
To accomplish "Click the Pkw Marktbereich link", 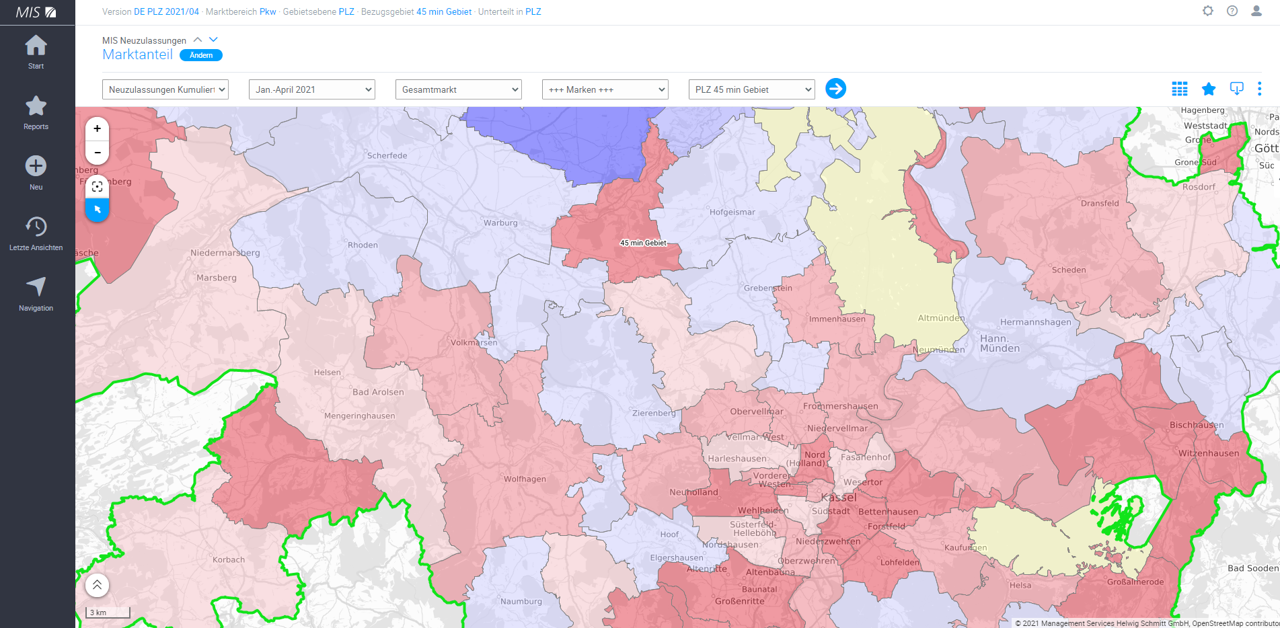I will [x=268, y=12].
